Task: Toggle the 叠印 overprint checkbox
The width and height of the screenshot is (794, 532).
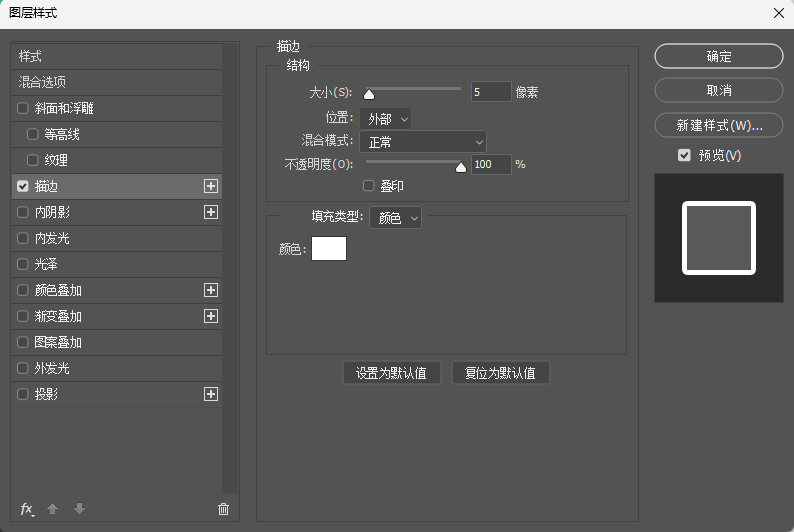Action: tap(369, 186)
